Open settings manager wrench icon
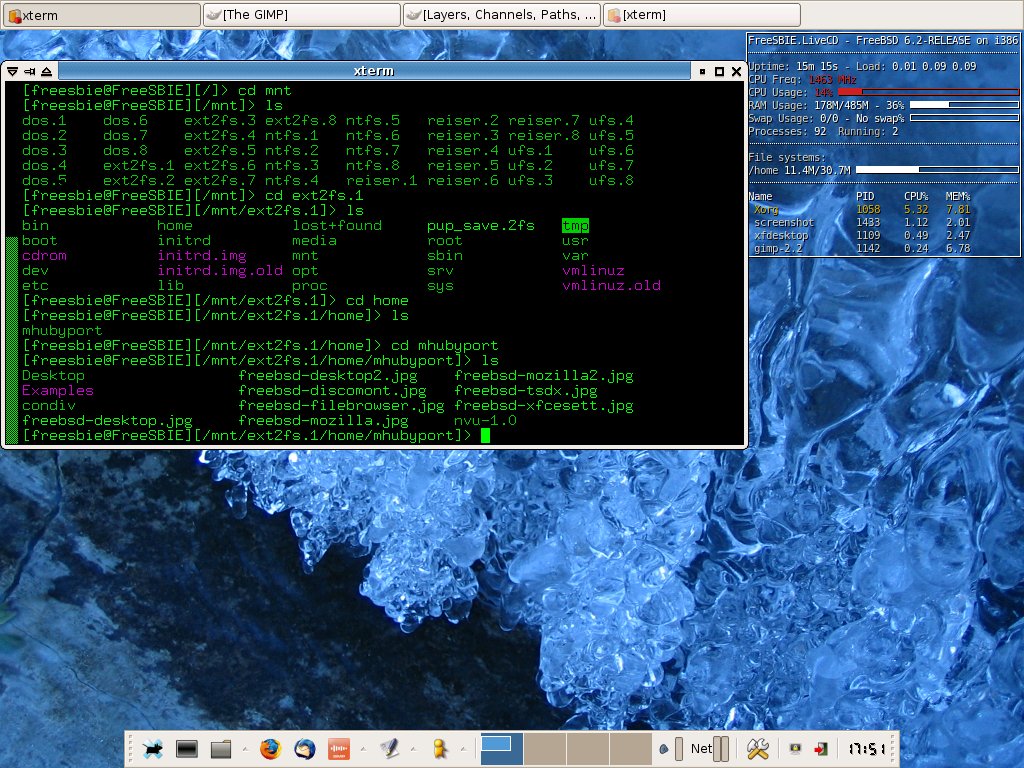Viewport: 1024px width, 768px height. (757, 748)
